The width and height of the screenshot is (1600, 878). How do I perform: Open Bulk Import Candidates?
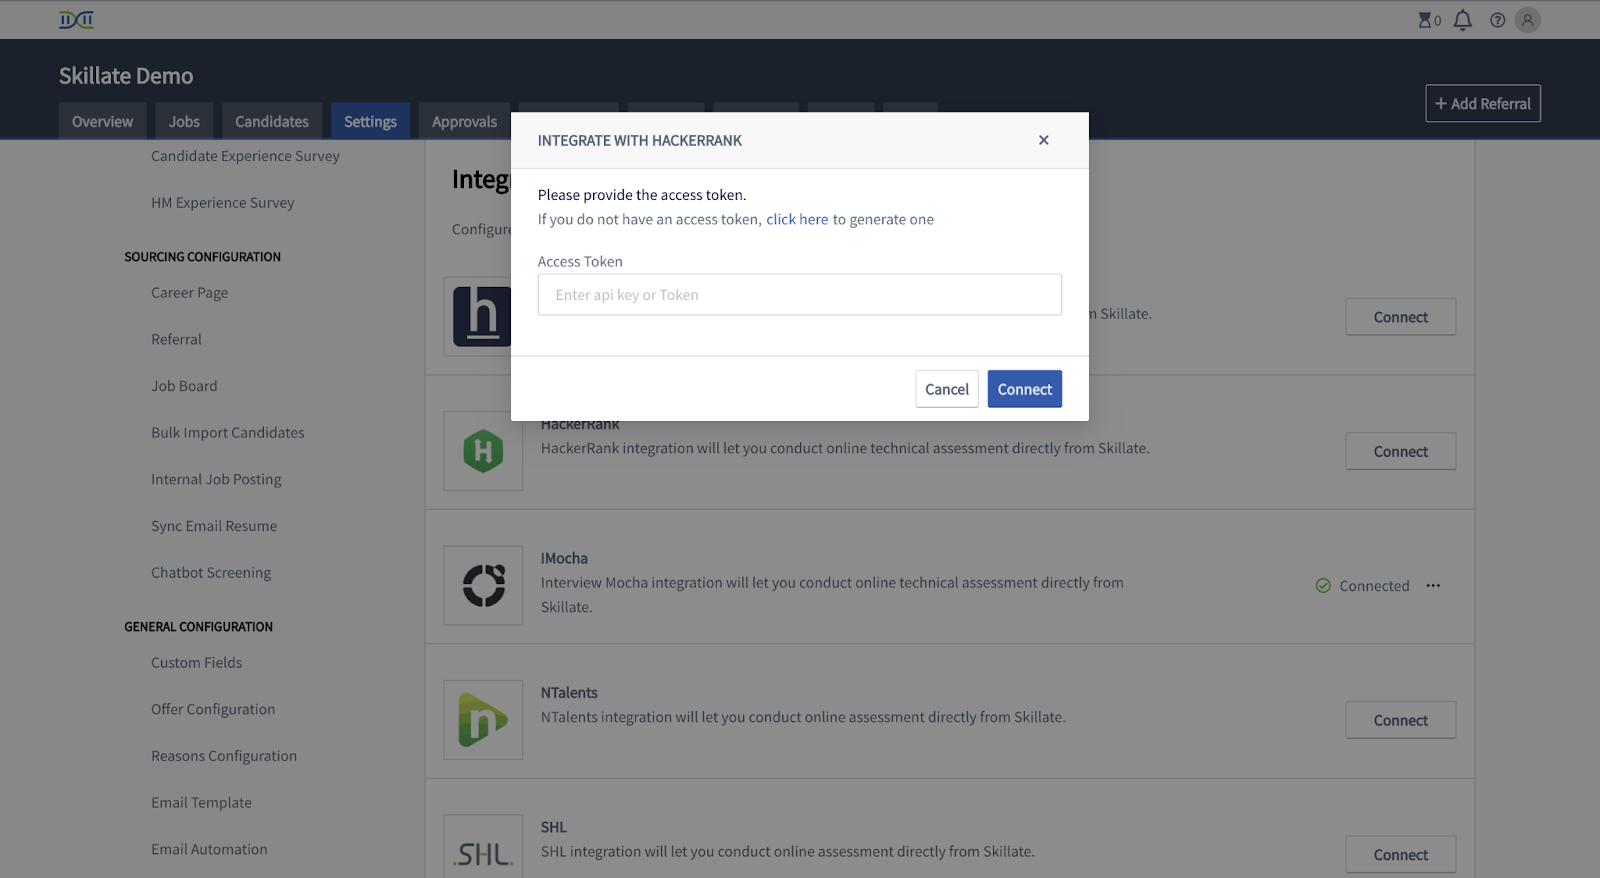tap(227, 433)
